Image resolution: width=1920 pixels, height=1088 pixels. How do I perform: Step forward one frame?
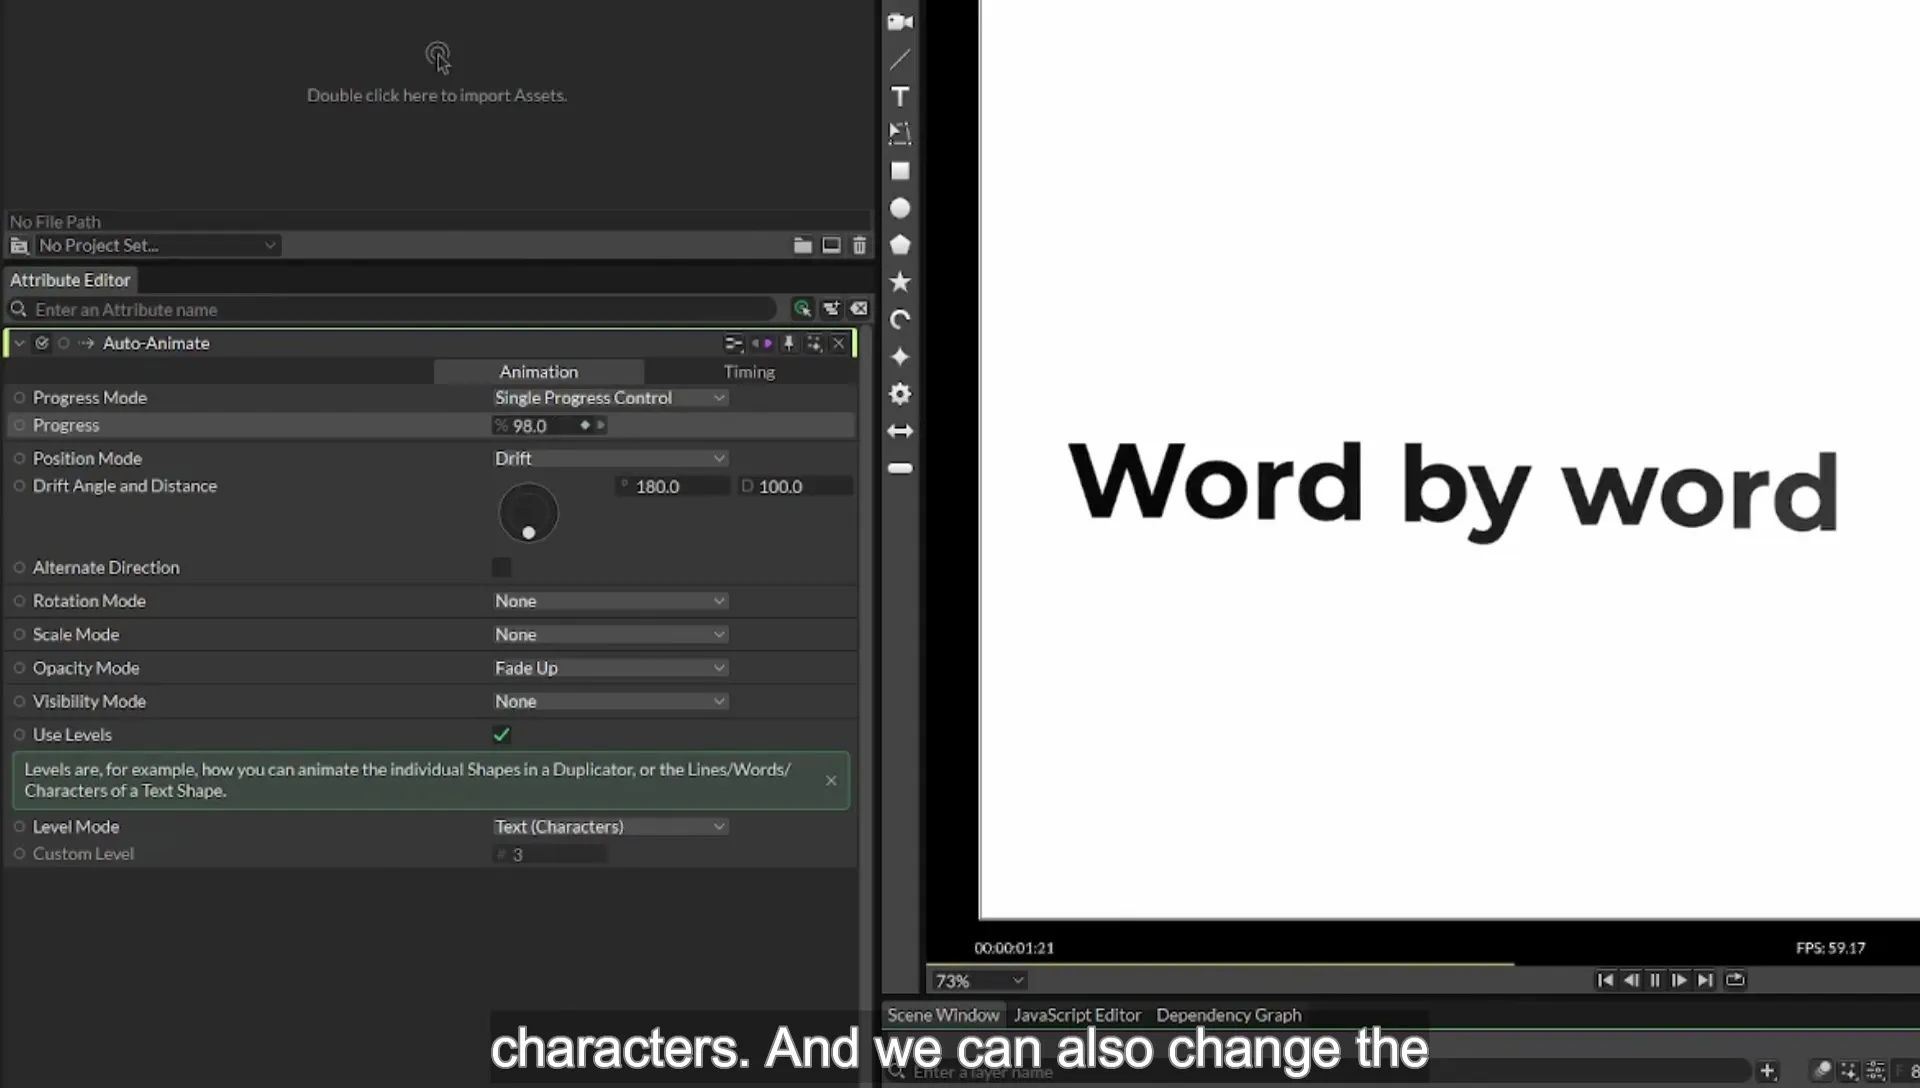(x=1680, y=980)
